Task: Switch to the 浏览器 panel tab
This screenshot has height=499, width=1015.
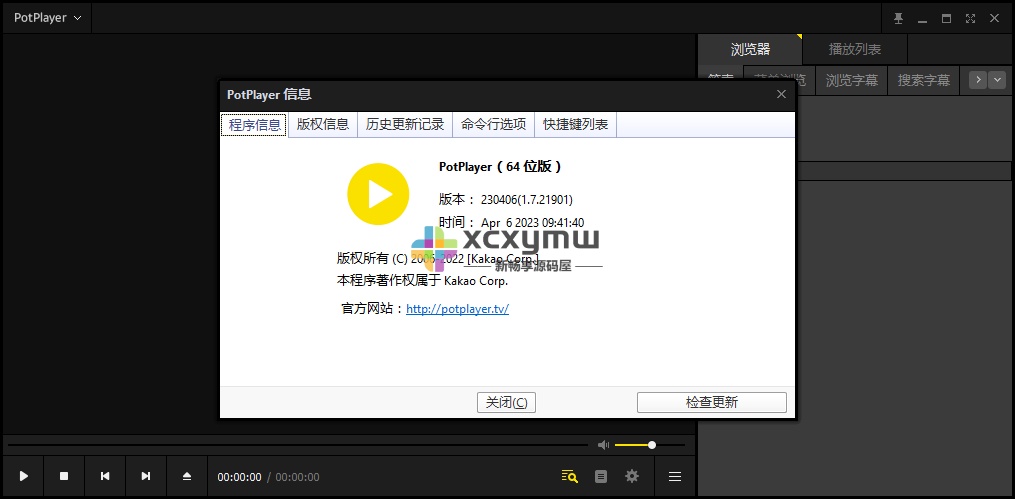Action: (750, 49)
